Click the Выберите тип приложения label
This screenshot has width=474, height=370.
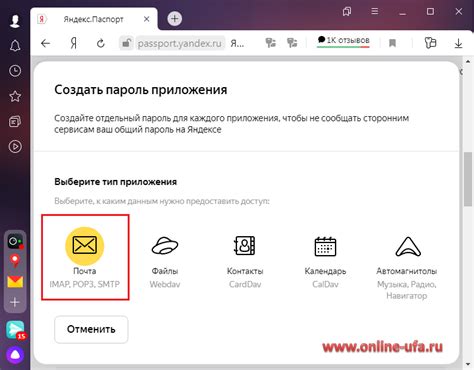click(116, 182)
